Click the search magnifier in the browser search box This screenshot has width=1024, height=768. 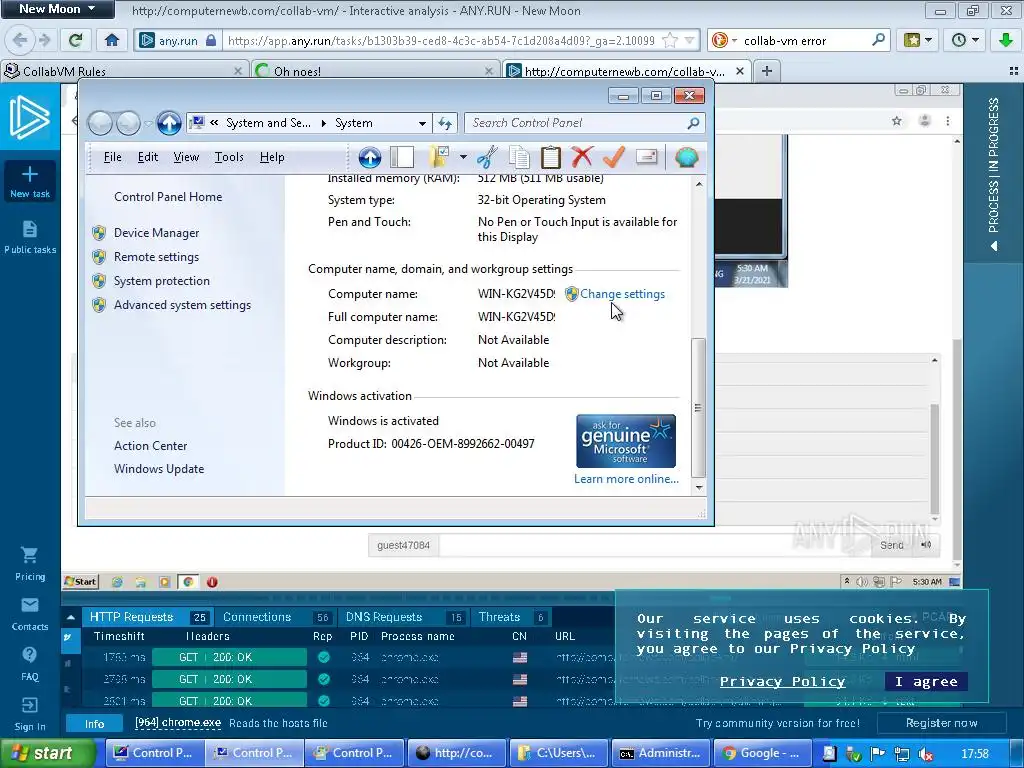pyautogui.click(x=878, y=40)
